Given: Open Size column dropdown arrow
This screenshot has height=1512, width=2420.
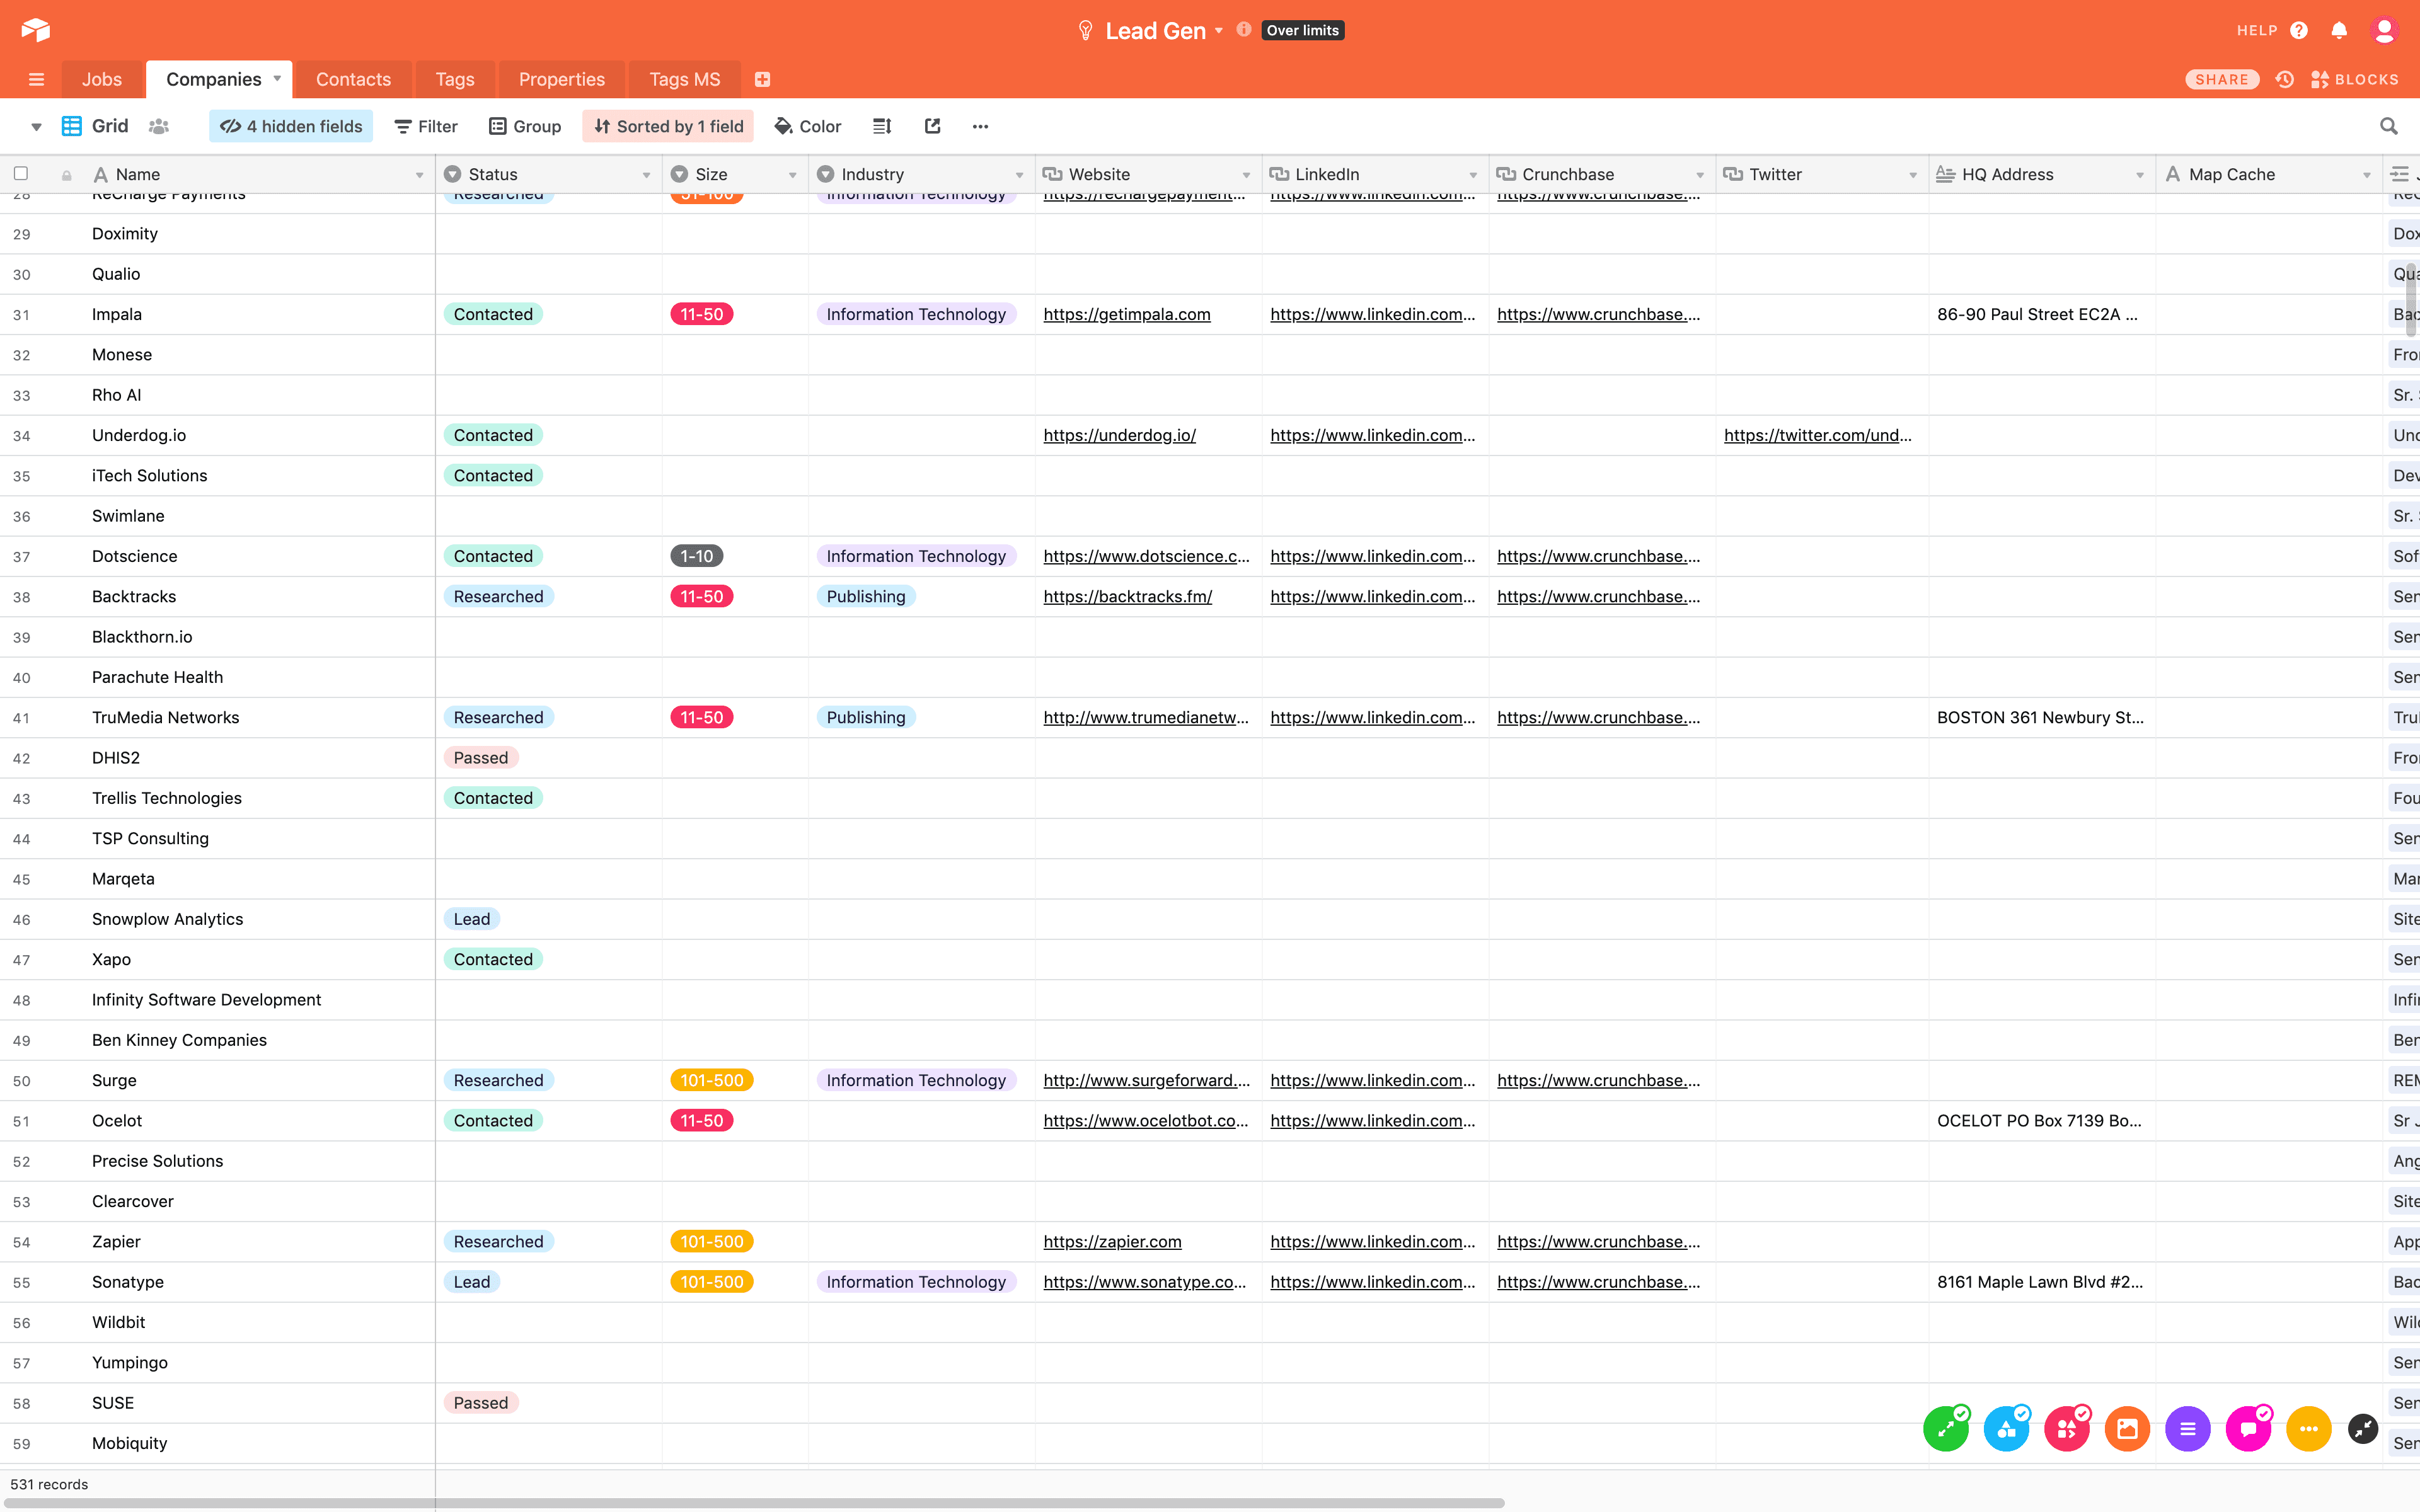Looking at the screenshot, I should 792,175.
